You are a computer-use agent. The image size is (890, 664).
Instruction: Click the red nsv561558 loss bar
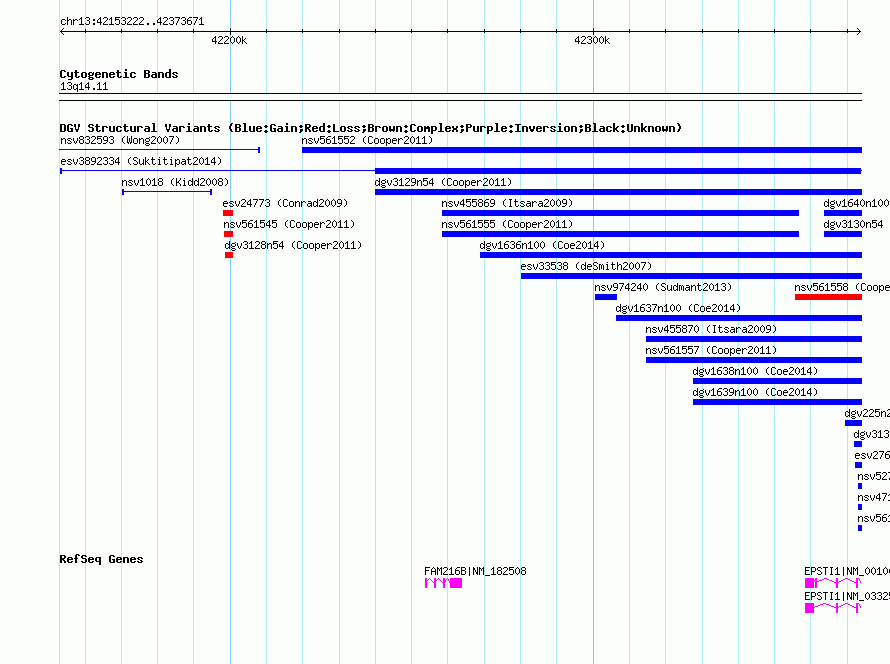coord(828,297)
